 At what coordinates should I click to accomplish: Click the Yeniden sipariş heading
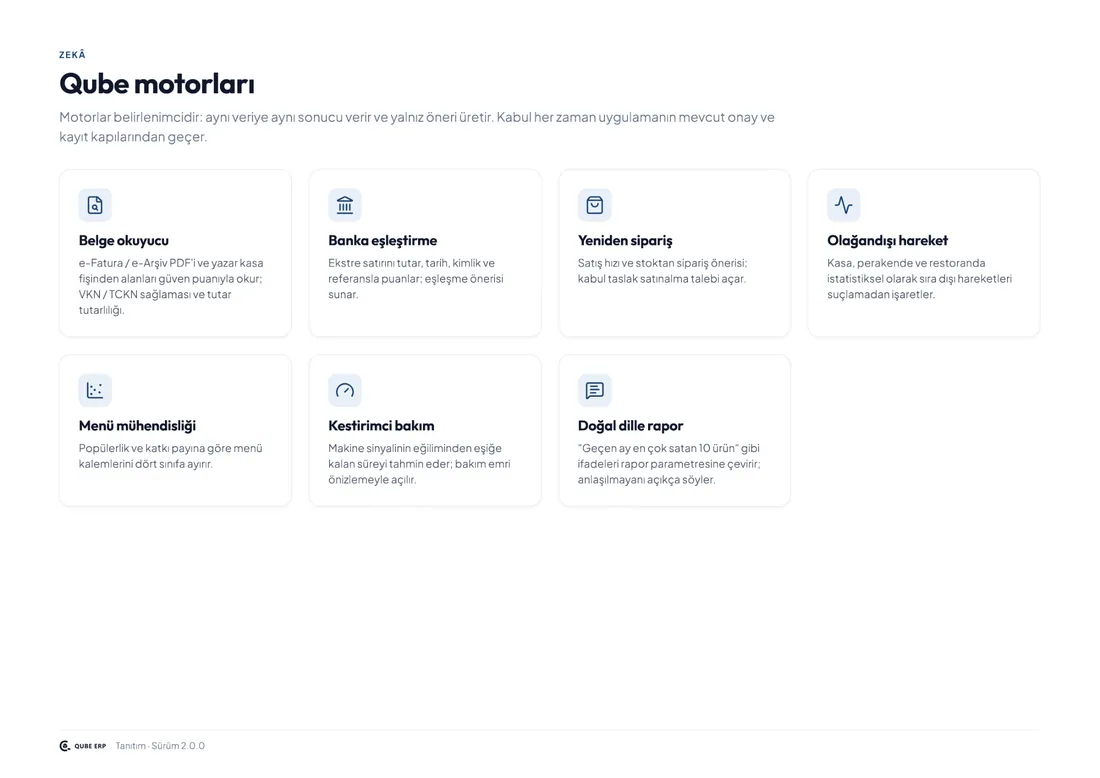coord(625,241)
